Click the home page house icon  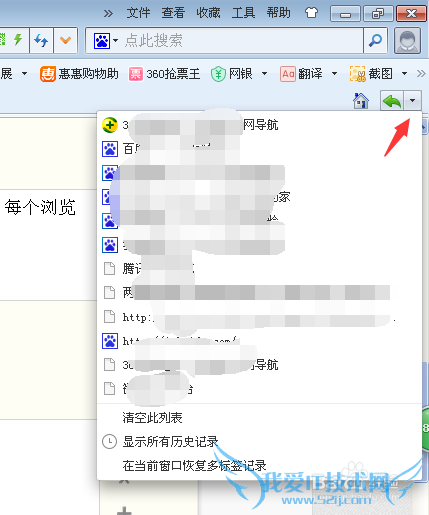pyautogui.click(x=361, y=100)
